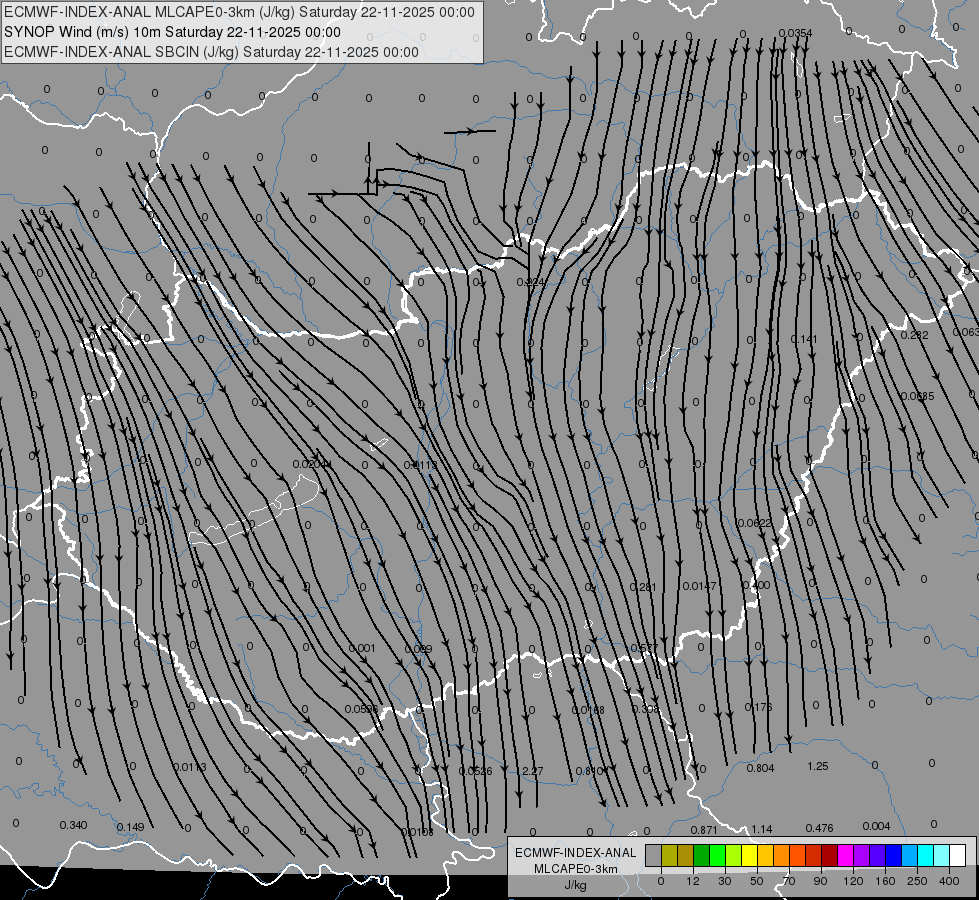Click the map value 0.001
979x900 pixels.
[362, 648]
